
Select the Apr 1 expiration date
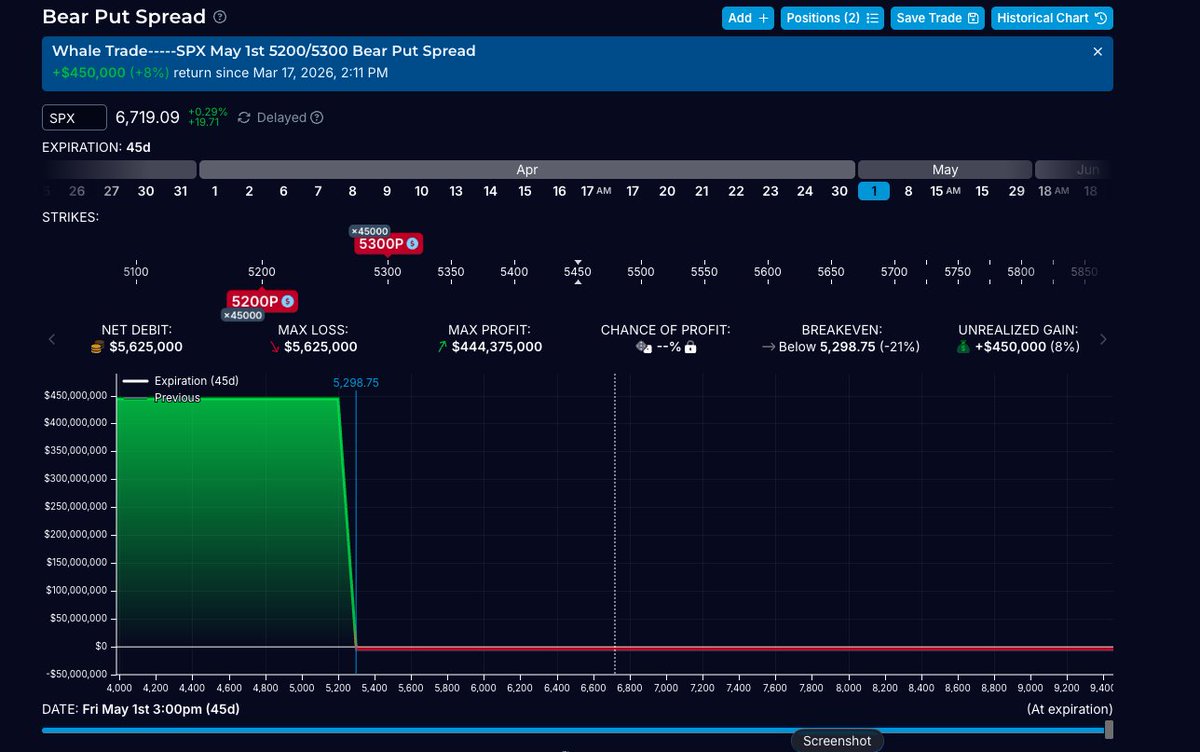point(215,191)
